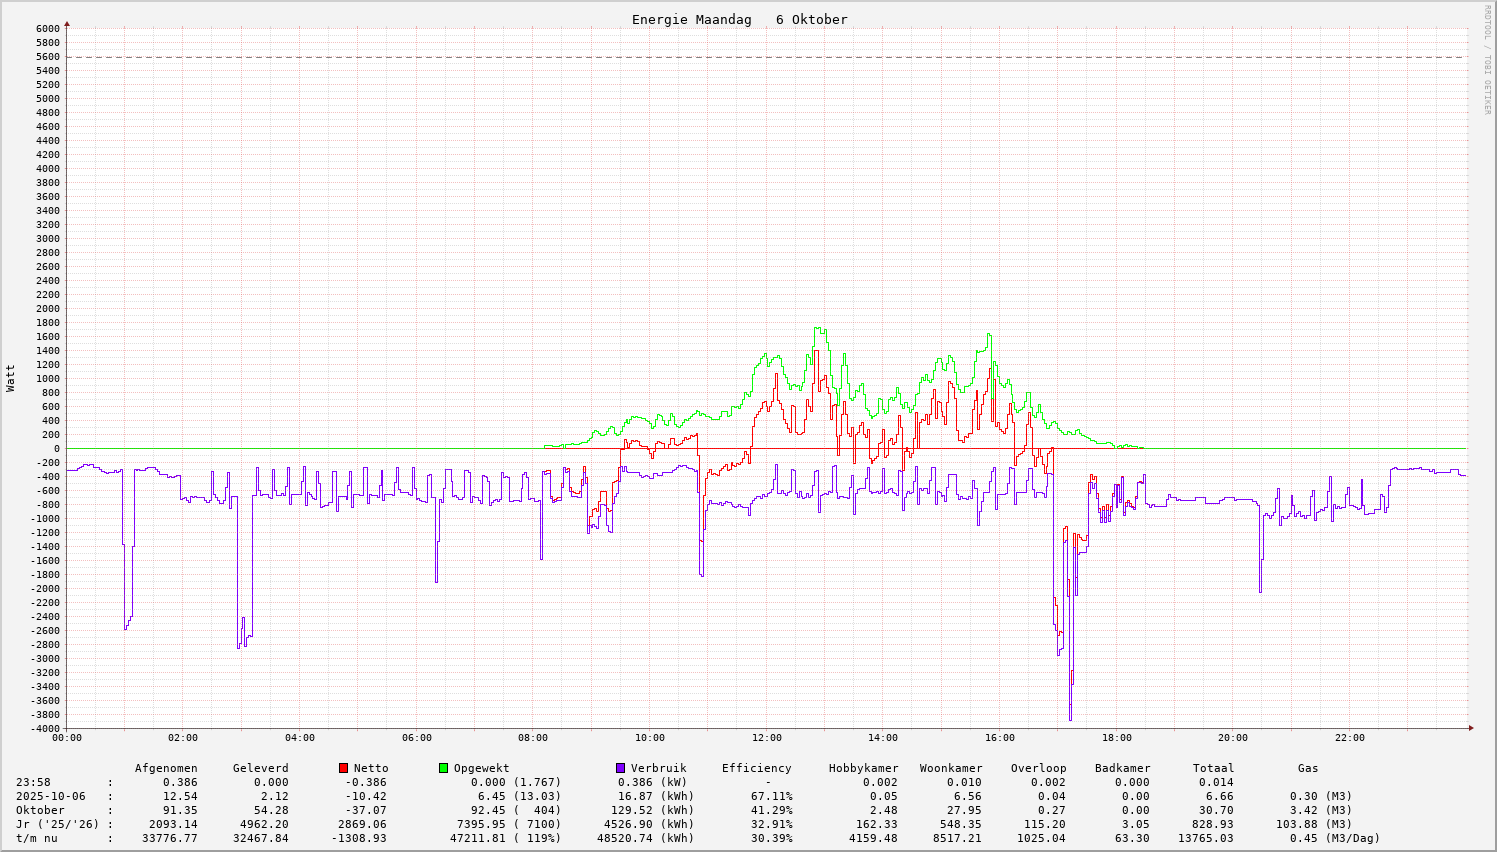The image size is (1497, 852).
Task: Click the purple Verbruik legend swatch
Action: tap(620, 768)
